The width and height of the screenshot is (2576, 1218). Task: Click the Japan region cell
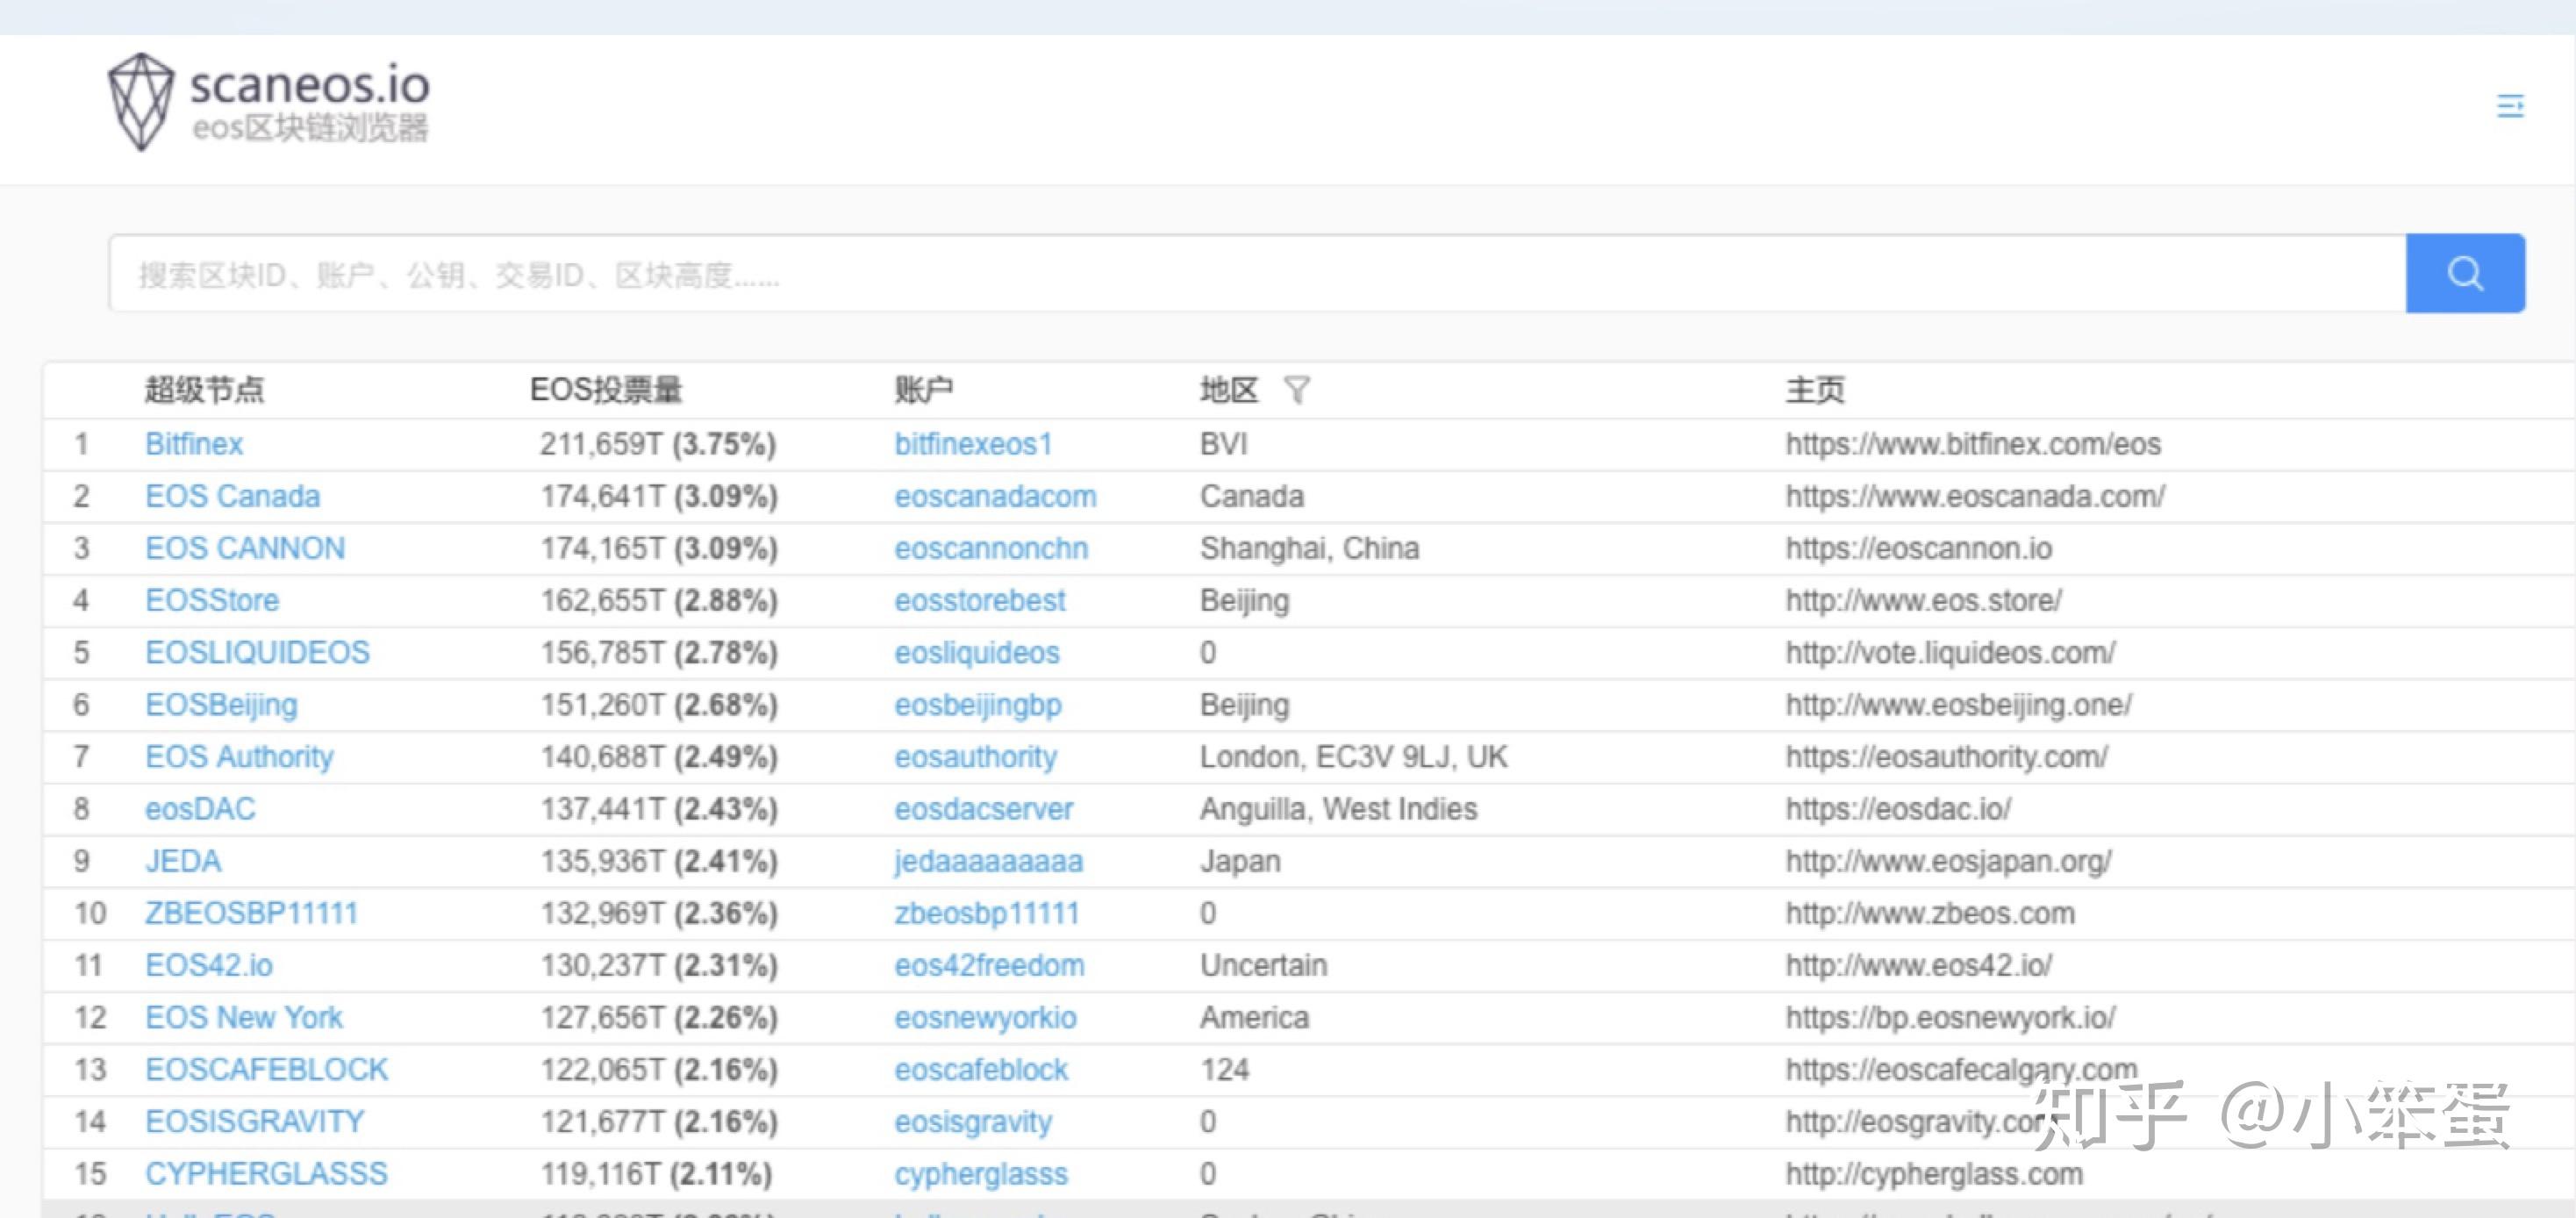1240,861
